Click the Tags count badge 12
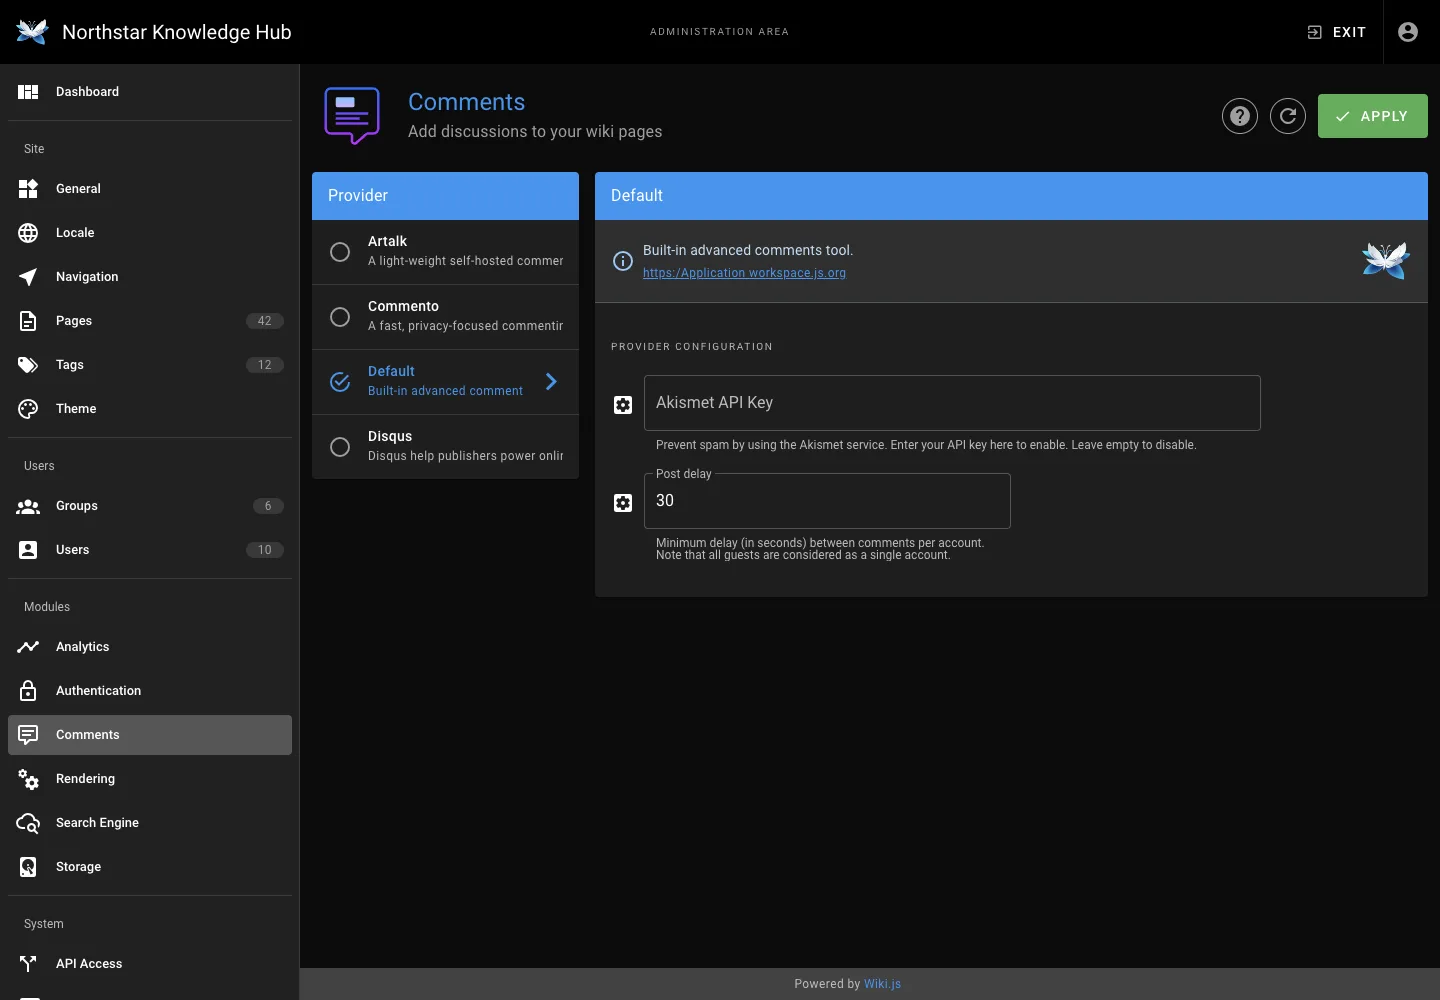Image resolution: width=1440 pixels, height=1000 pixels. [265, 365]
